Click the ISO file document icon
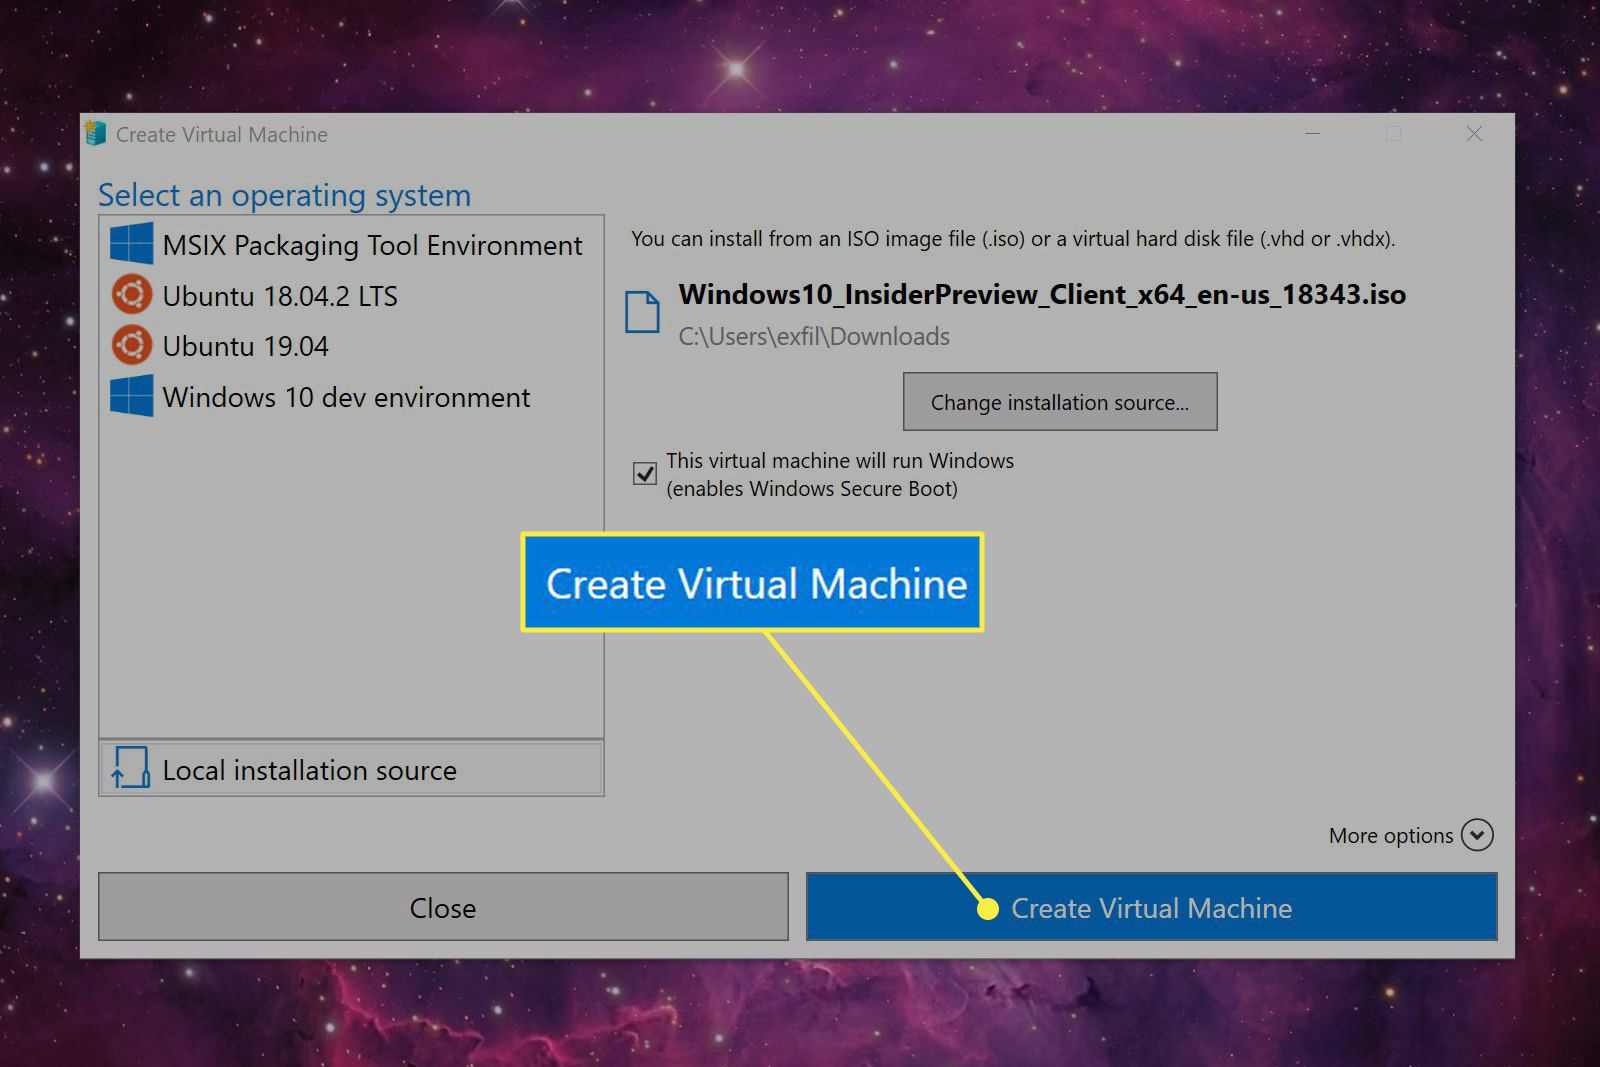The image size is (1600, 1067). tap(642, 312)
